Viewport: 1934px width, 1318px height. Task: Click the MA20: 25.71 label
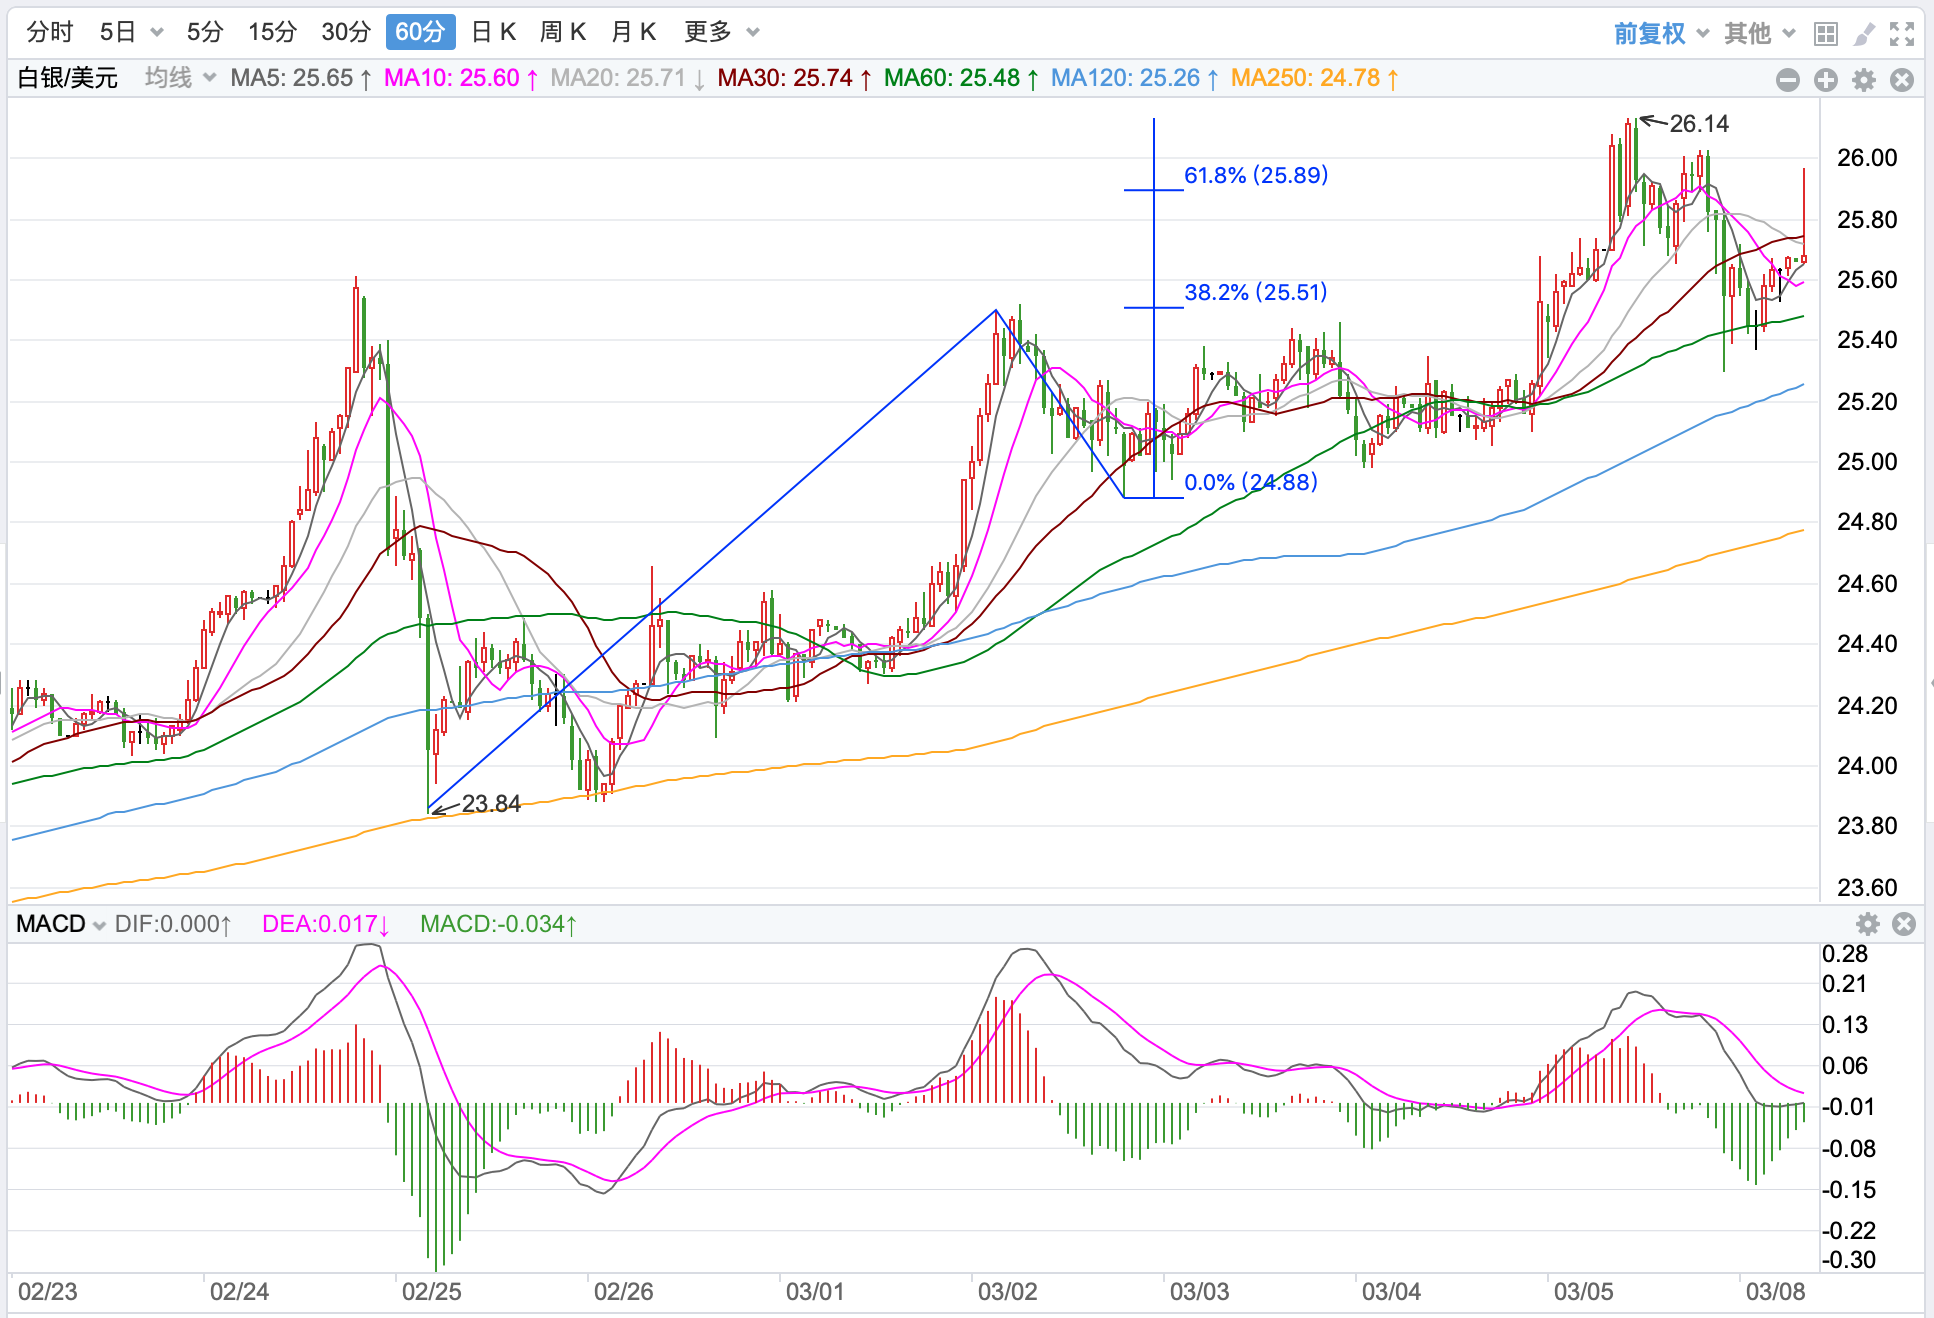628,78
